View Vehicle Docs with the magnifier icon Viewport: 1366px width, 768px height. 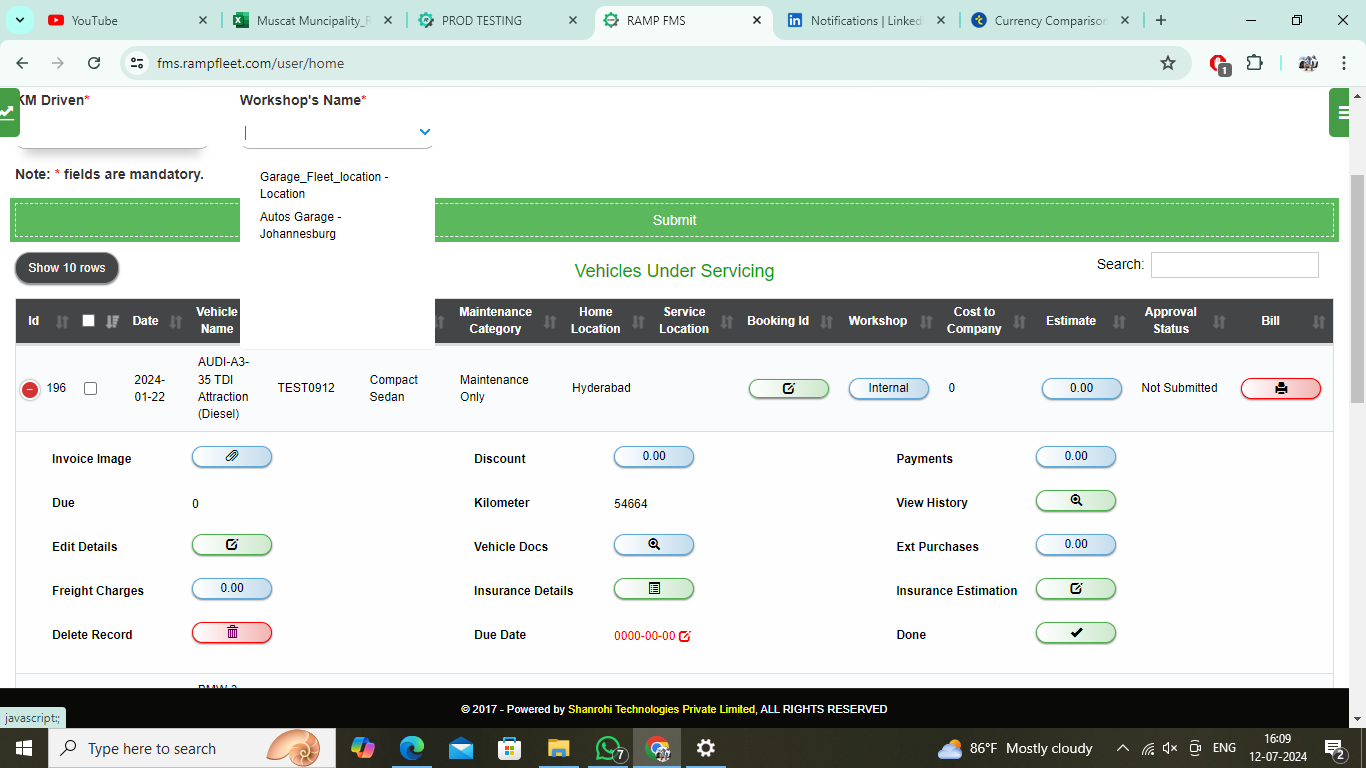[653, 544]
